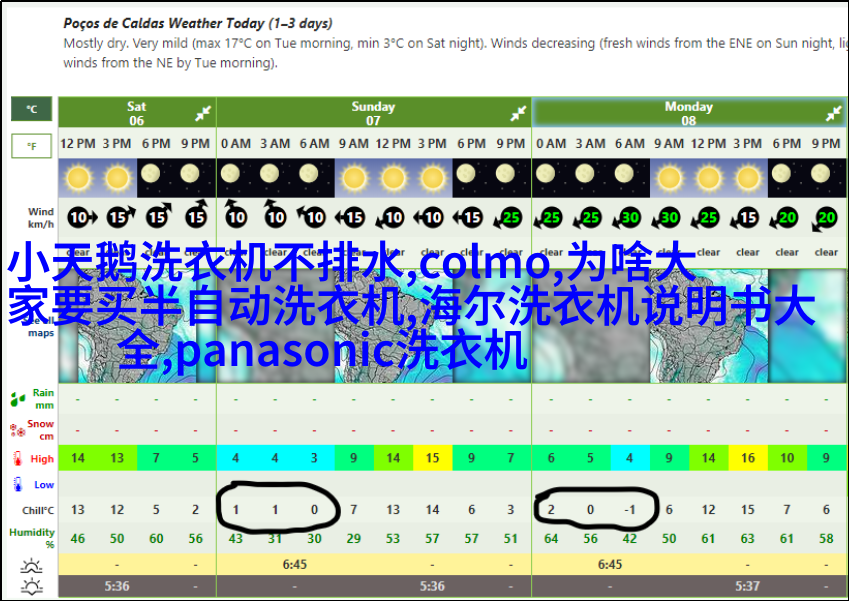The height and width of the screenshot is (601, 849).
Task: Click the sunny icon for Saturday 3 PM
Action: (117, 178)
